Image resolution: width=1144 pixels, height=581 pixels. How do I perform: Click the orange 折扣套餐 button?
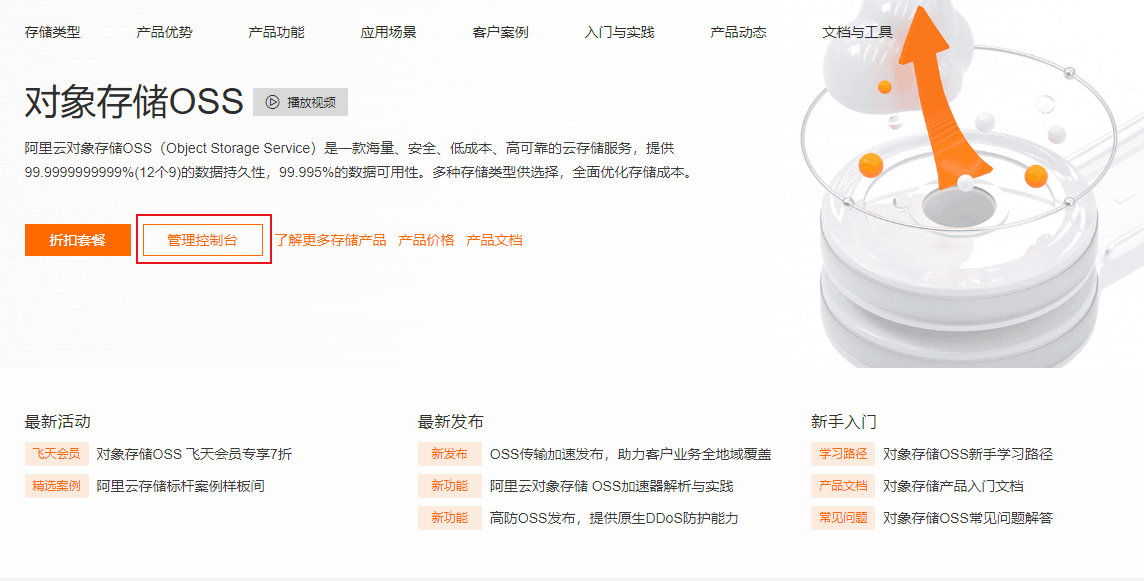pos(78,240)
